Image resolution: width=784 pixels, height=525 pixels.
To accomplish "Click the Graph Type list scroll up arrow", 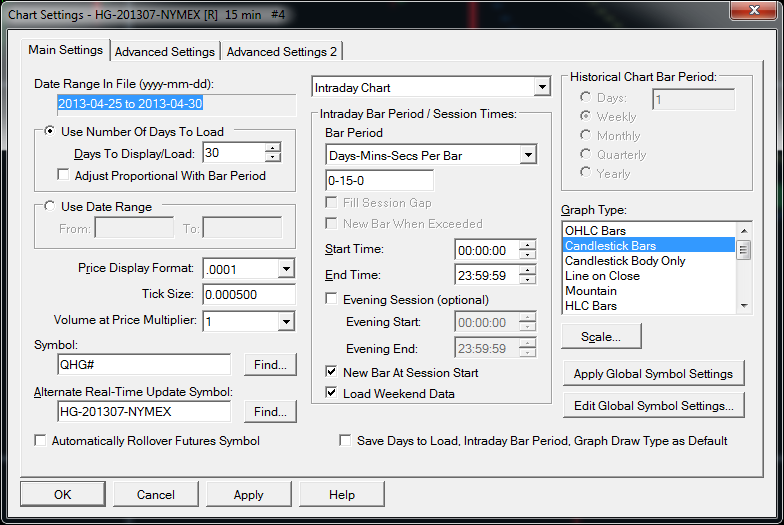I will [x=744, y=230].
